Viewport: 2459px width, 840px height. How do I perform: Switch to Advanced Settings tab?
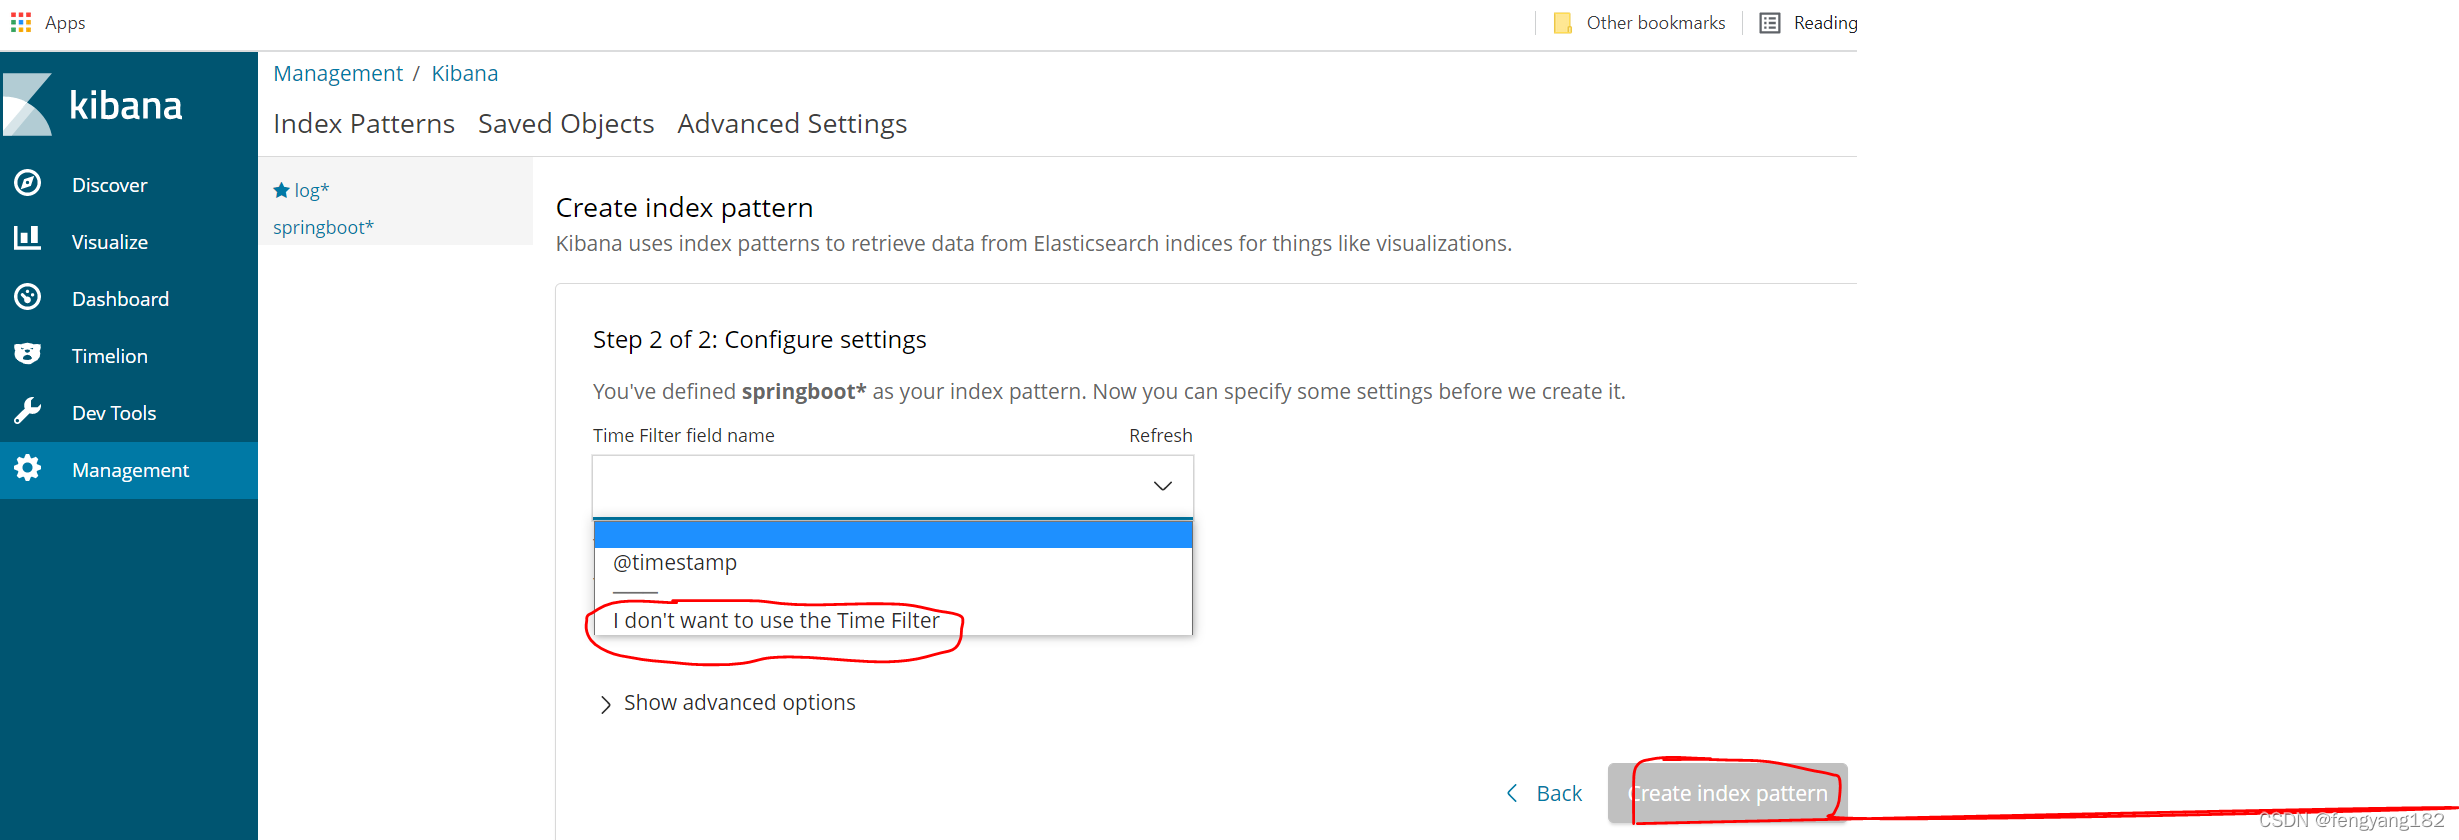pyautogui.click(x=792, y=124)
